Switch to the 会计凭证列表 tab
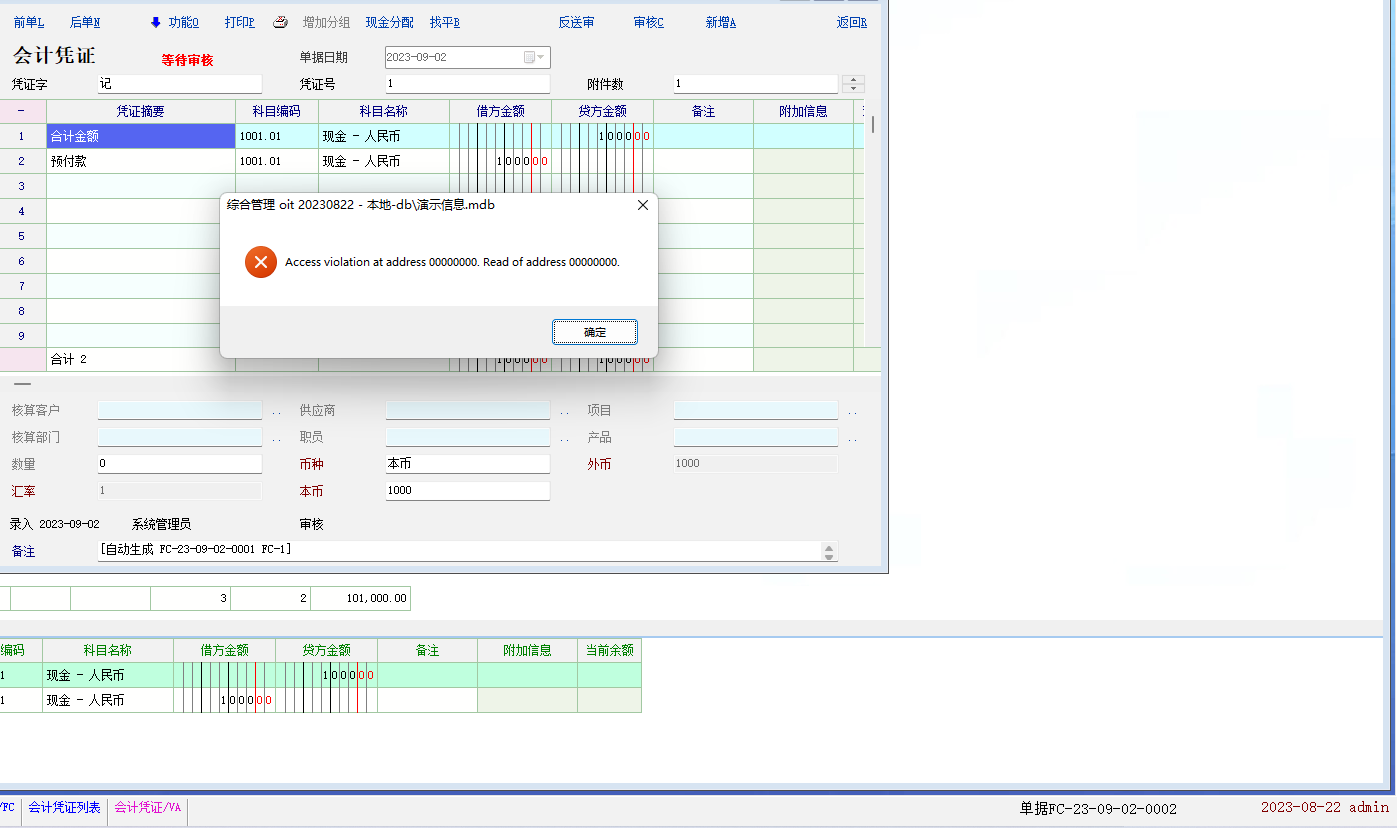This screenshot has height=828, width=1397. pyautogui.click(x=64, y=808)
